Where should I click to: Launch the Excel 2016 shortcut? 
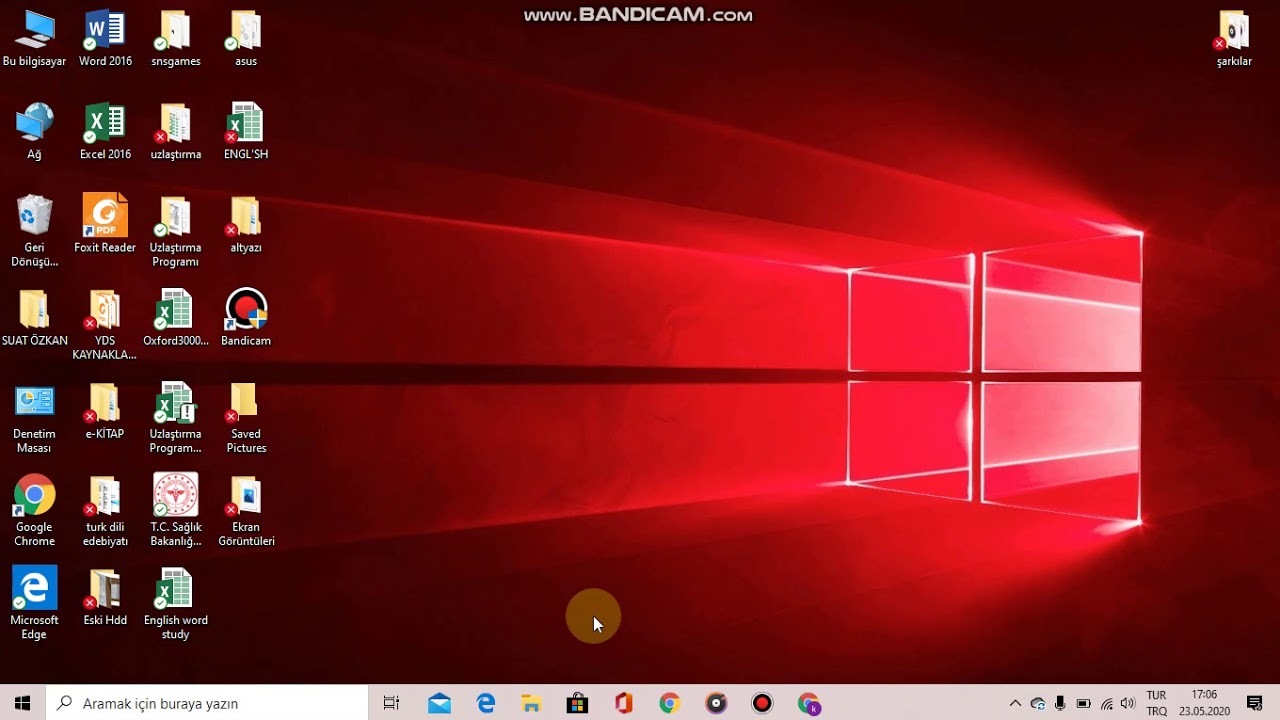pos(105,132)
